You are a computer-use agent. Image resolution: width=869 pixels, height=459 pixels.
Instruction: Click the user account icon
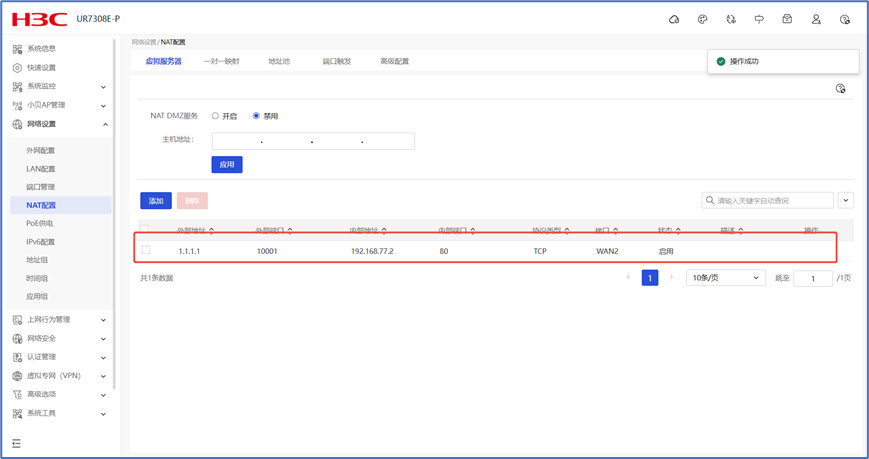pyautogui.click(x=816, y=19)
